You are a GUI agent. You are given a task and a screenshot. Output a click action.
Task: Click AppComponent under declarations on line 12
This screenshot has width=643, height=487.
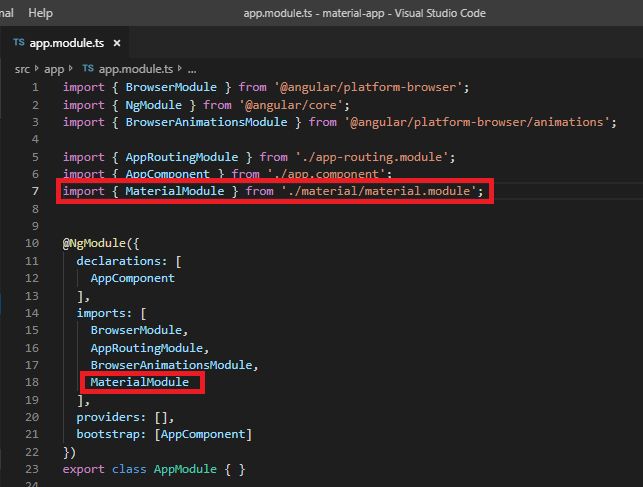132,278
